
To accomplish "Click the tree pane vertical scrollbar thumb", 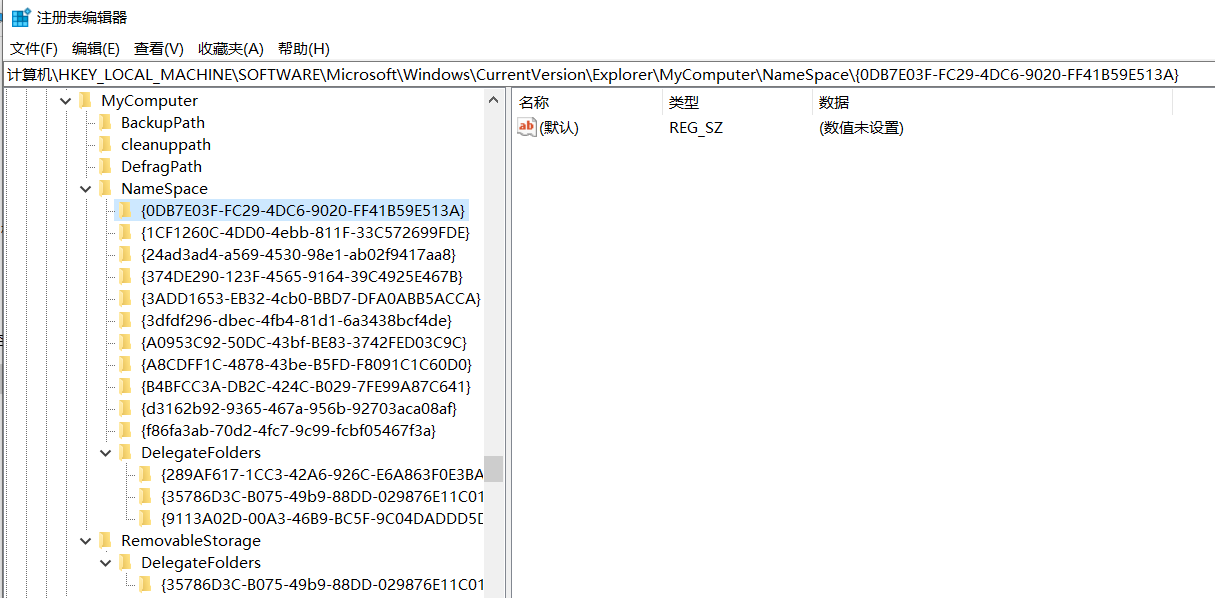I will click(494, 469).
